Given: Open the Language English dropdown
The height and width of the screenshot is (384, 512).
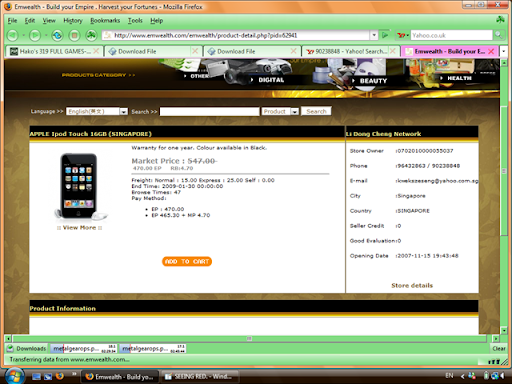Looking at the screenshot, I should coord(124,111).
